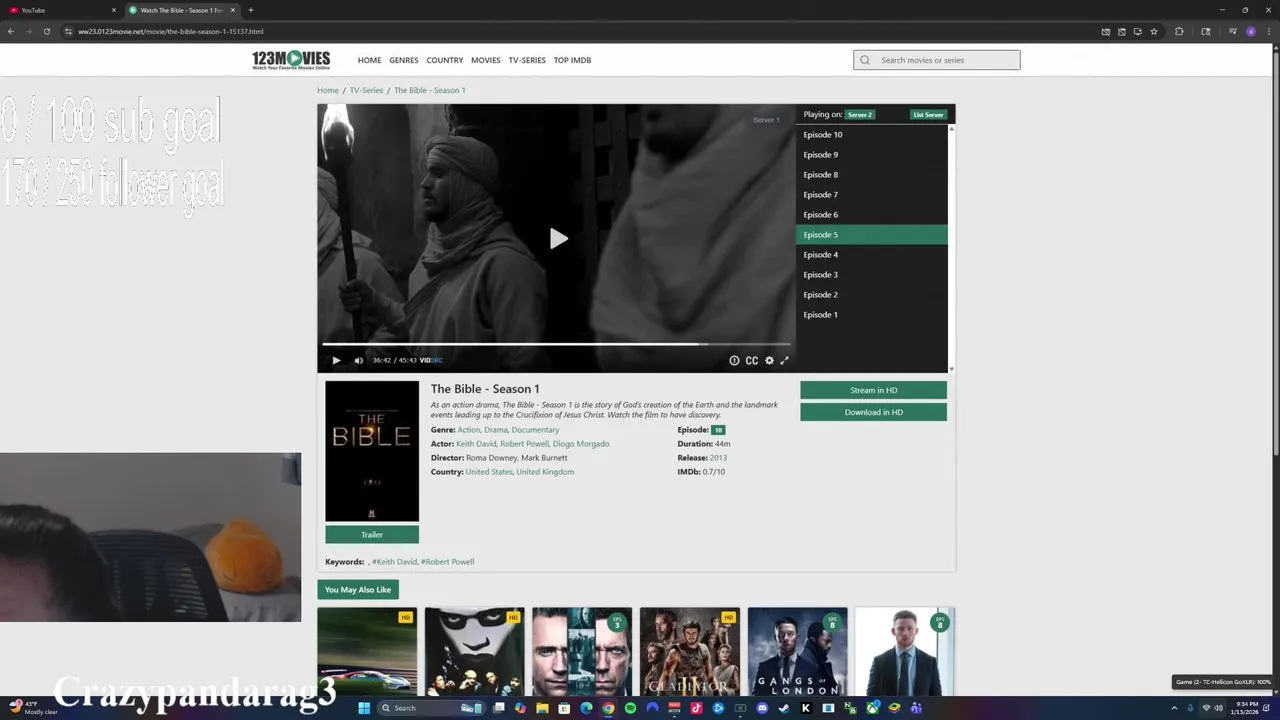Open Steam from the taskbar
1280x720 pixels.
784,708
